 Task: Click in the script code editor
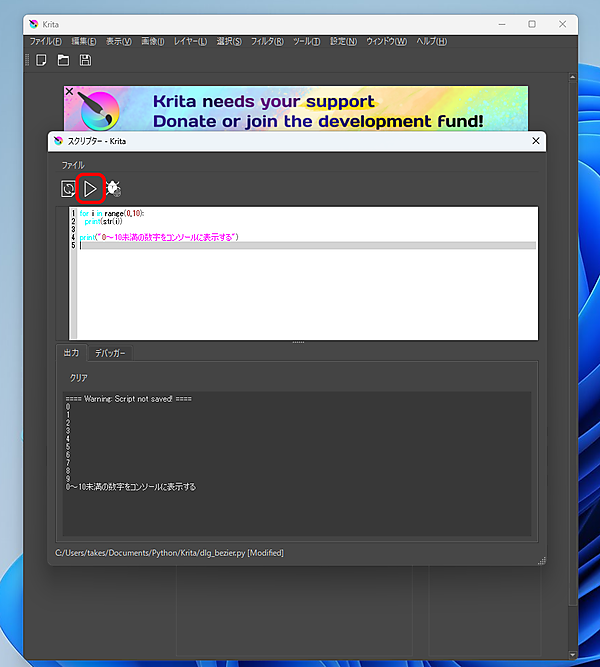click(300, 290)
